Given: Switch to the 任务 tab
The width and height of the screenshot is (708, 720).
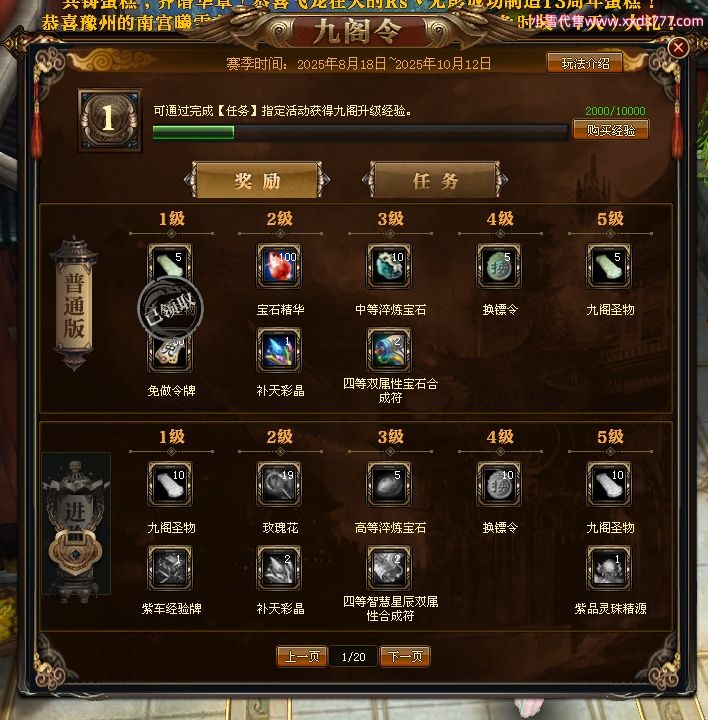Looking at the screenshot, I should 435,180.
